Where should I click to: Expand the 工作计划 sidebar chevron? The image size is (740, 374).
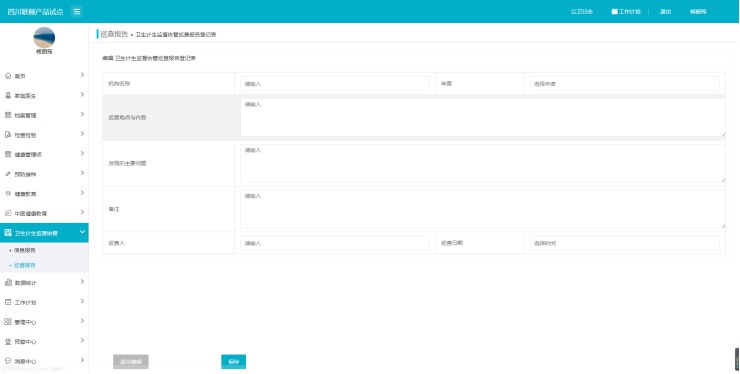(82, 301)
